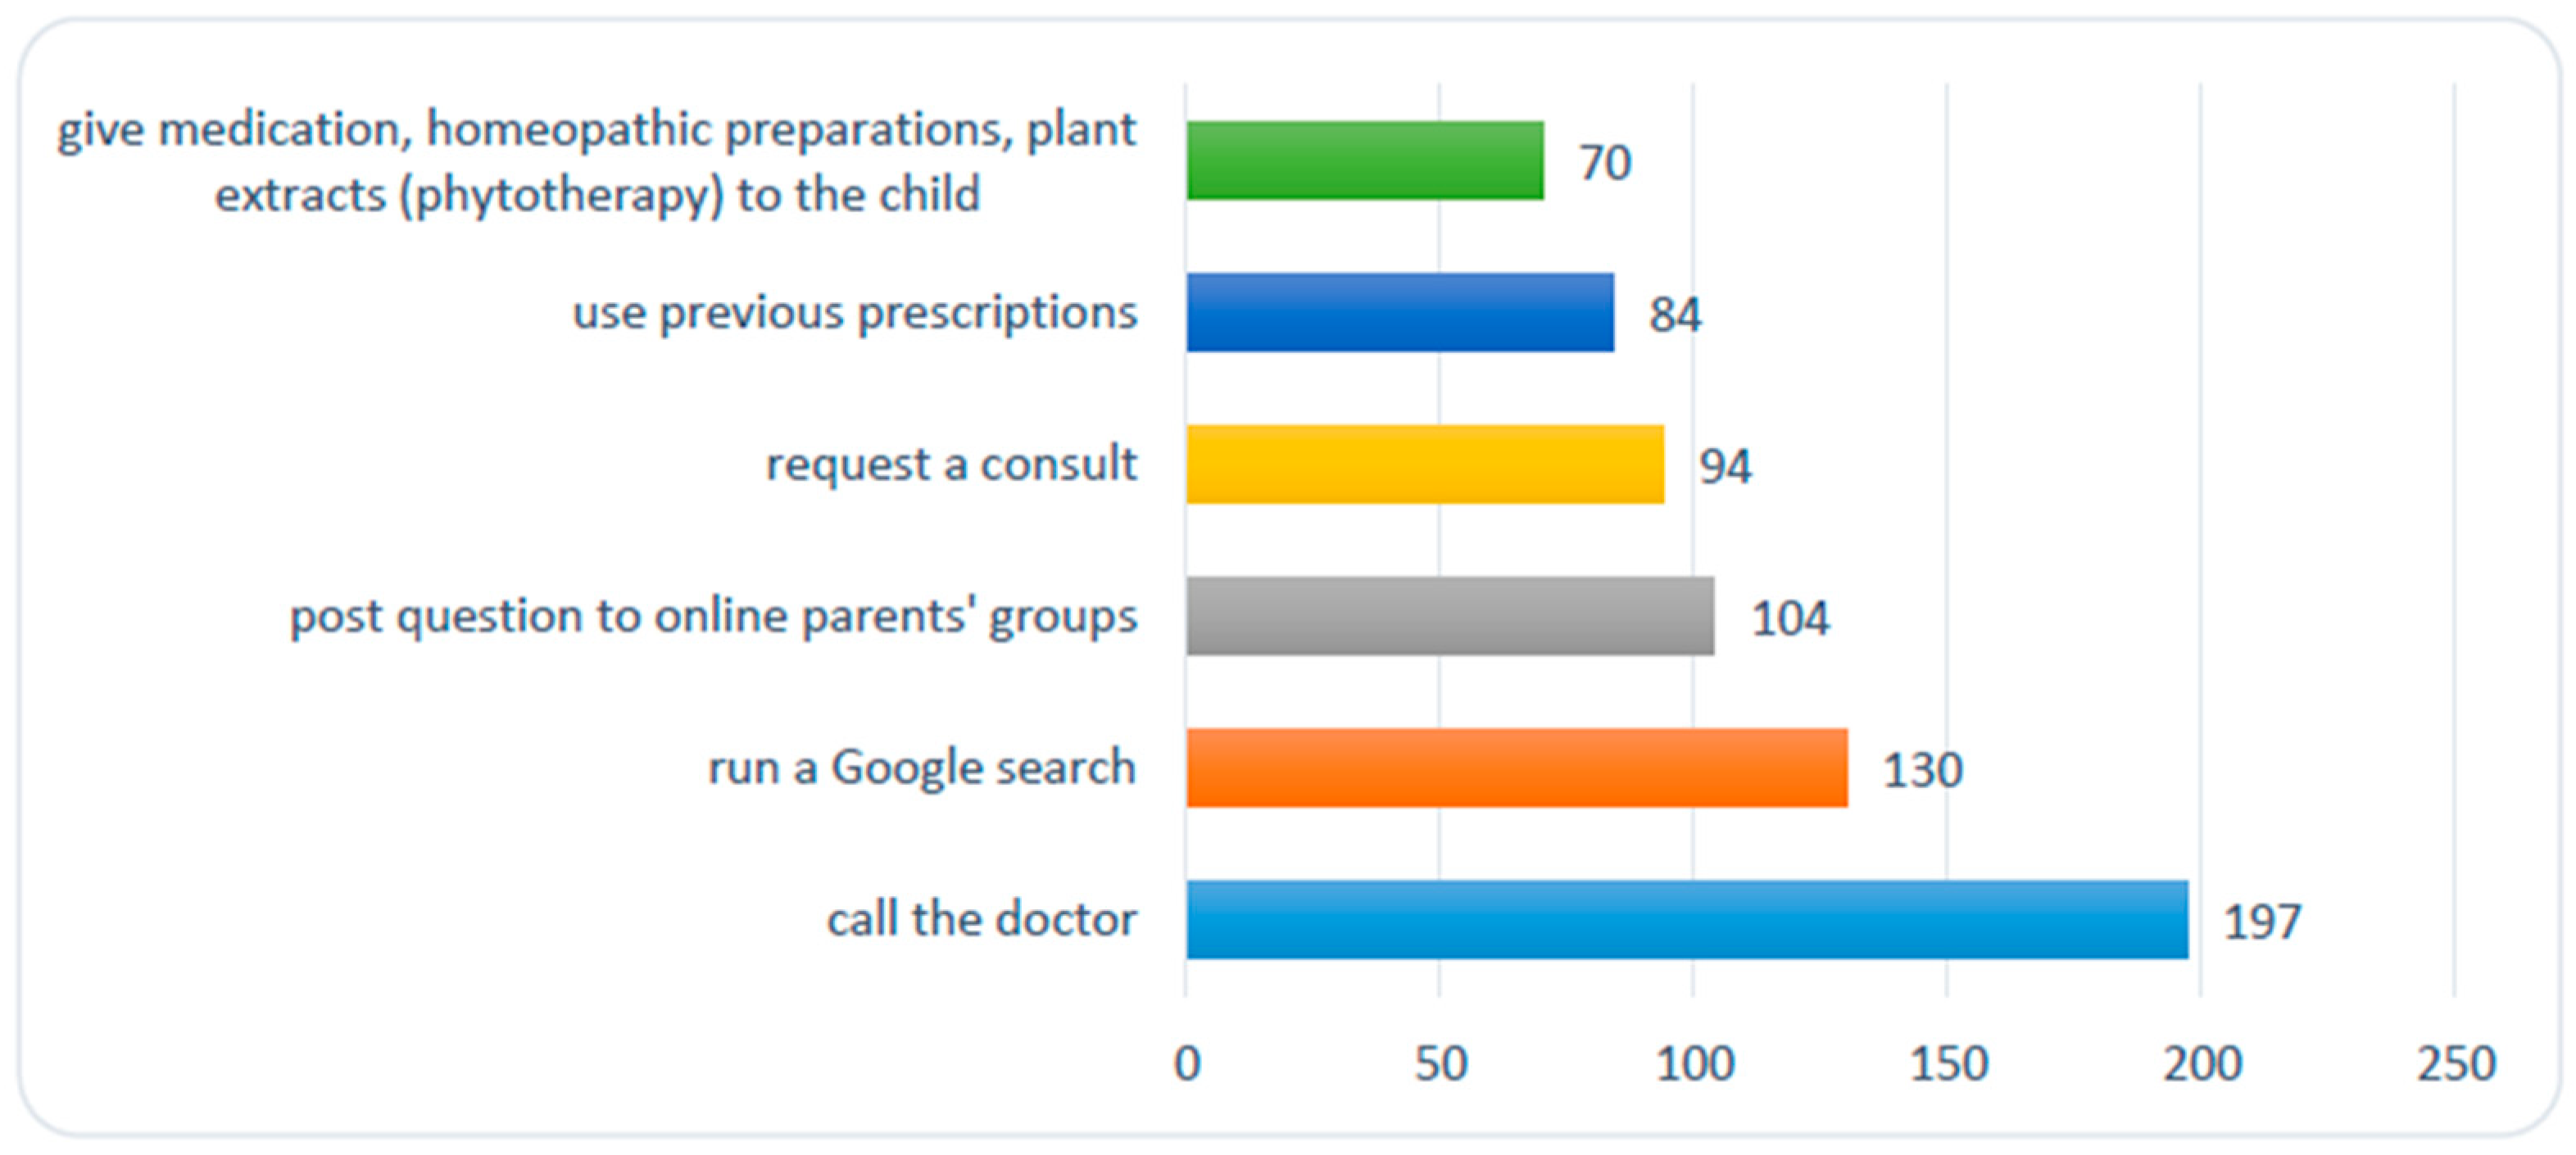2576x1155 pixels.
Task: Click the 'request a consult' label
Action: pyautogui.click(x=951, y=464)
